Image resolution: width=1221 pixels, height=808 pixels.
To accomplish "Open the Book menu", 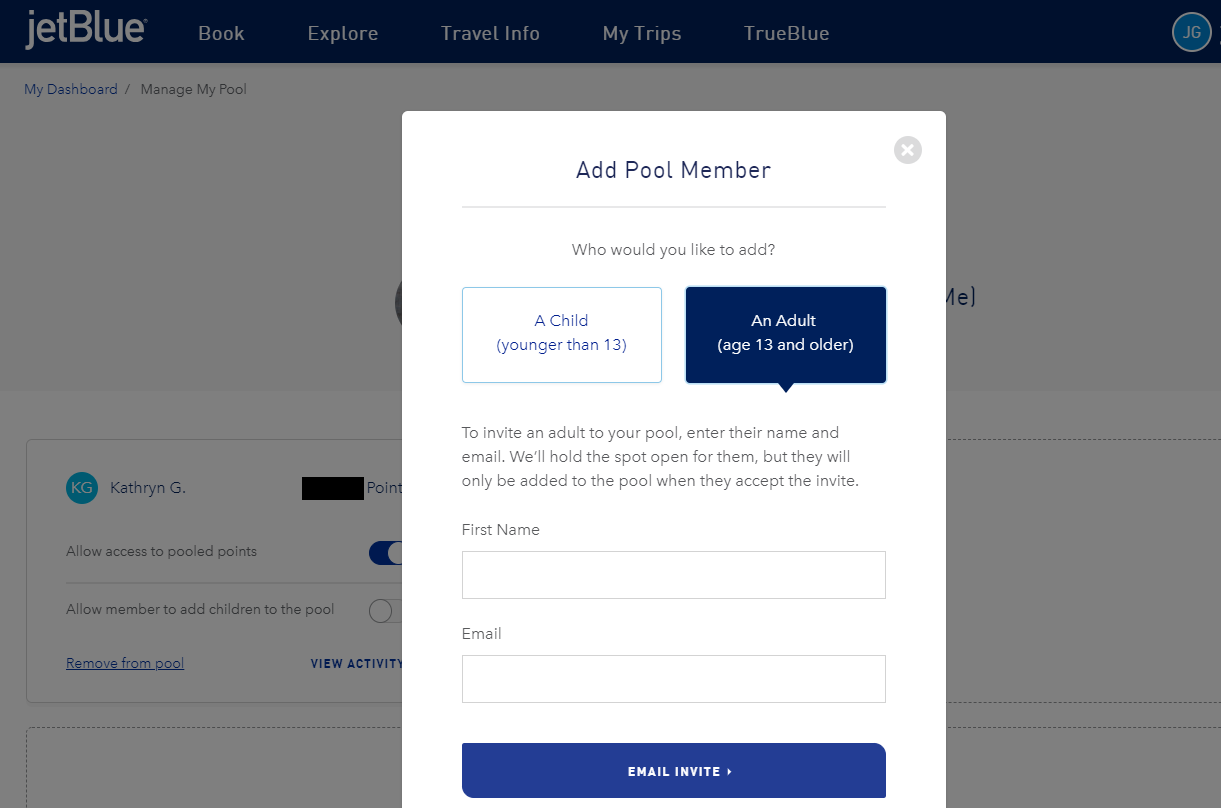I will pos(221,33).
